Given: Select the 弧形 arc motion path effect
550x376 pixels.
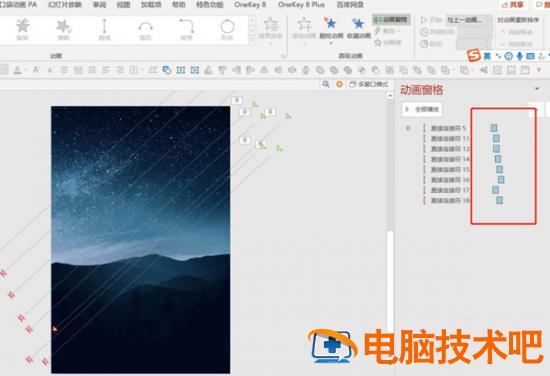Looking at the screenshot, I should pos(145,29).
